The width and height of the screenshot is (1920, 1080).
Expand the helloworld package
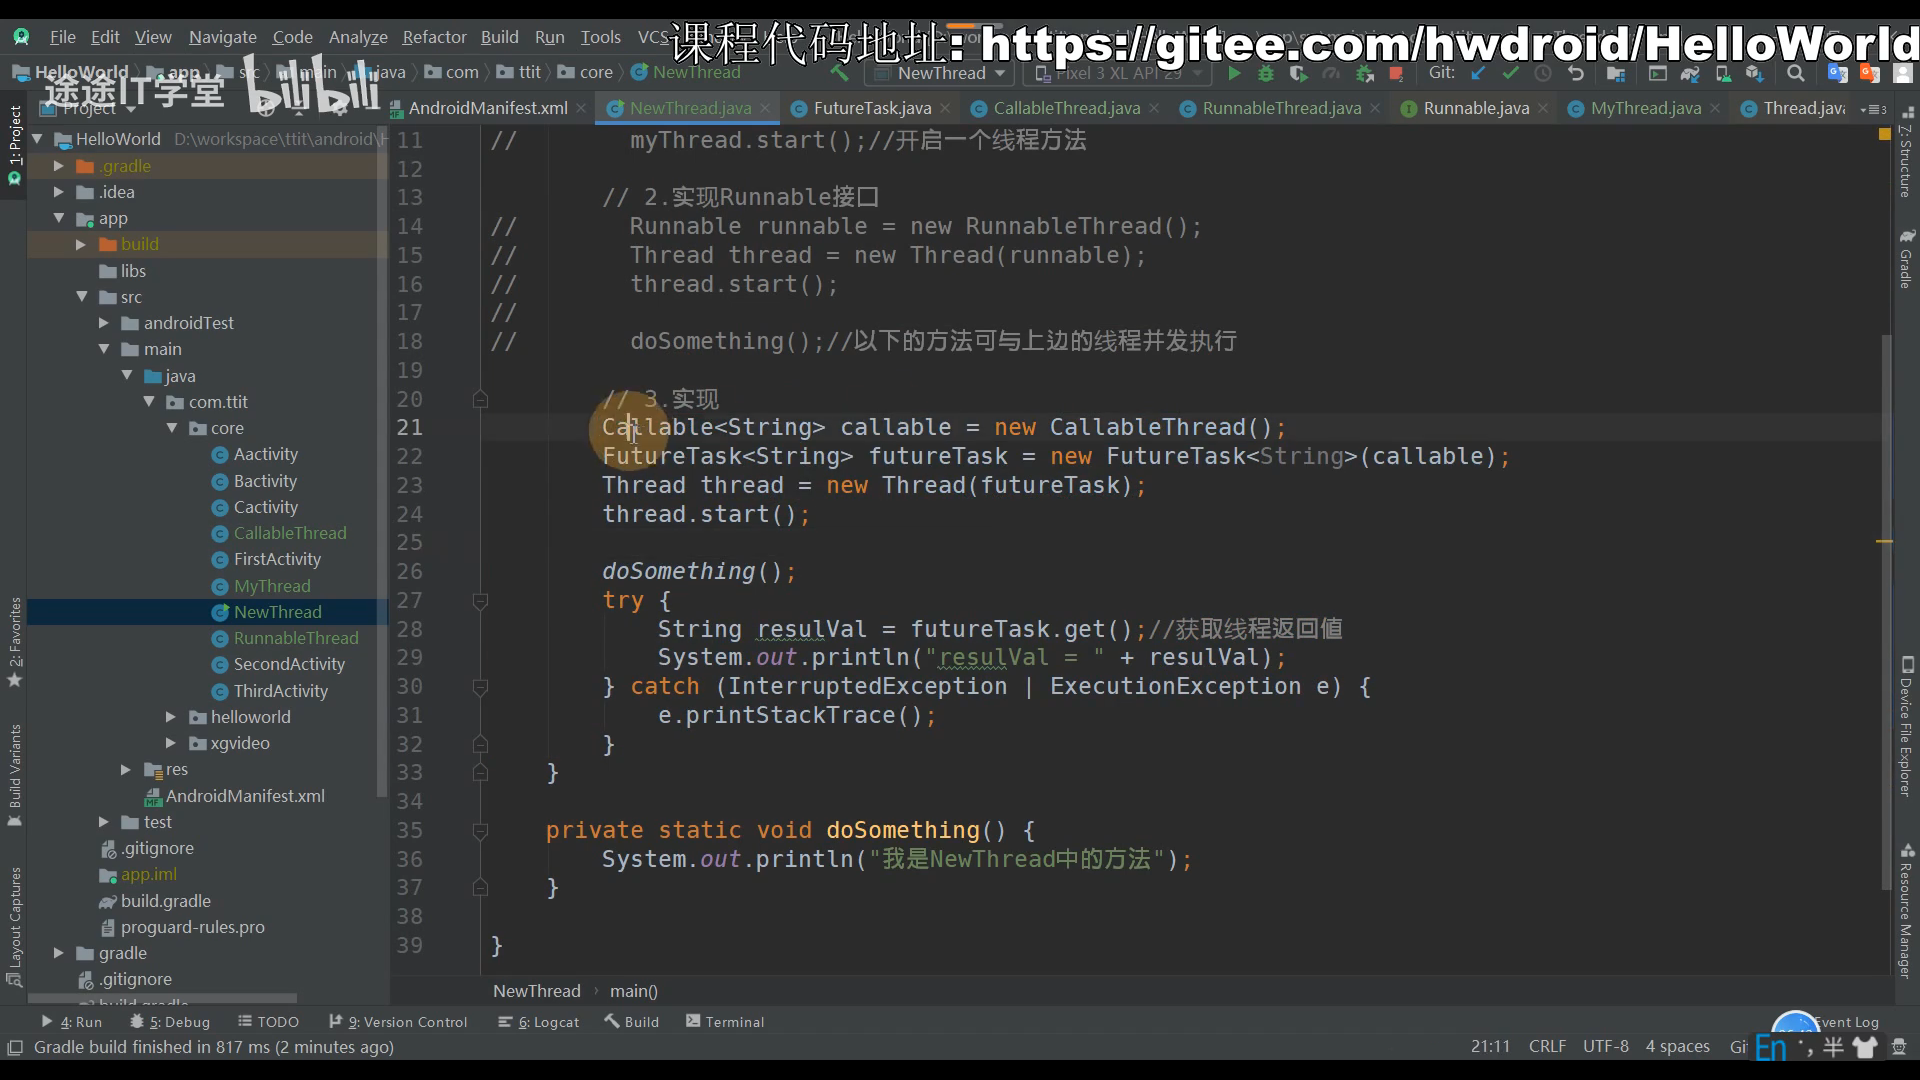point(171,717)
